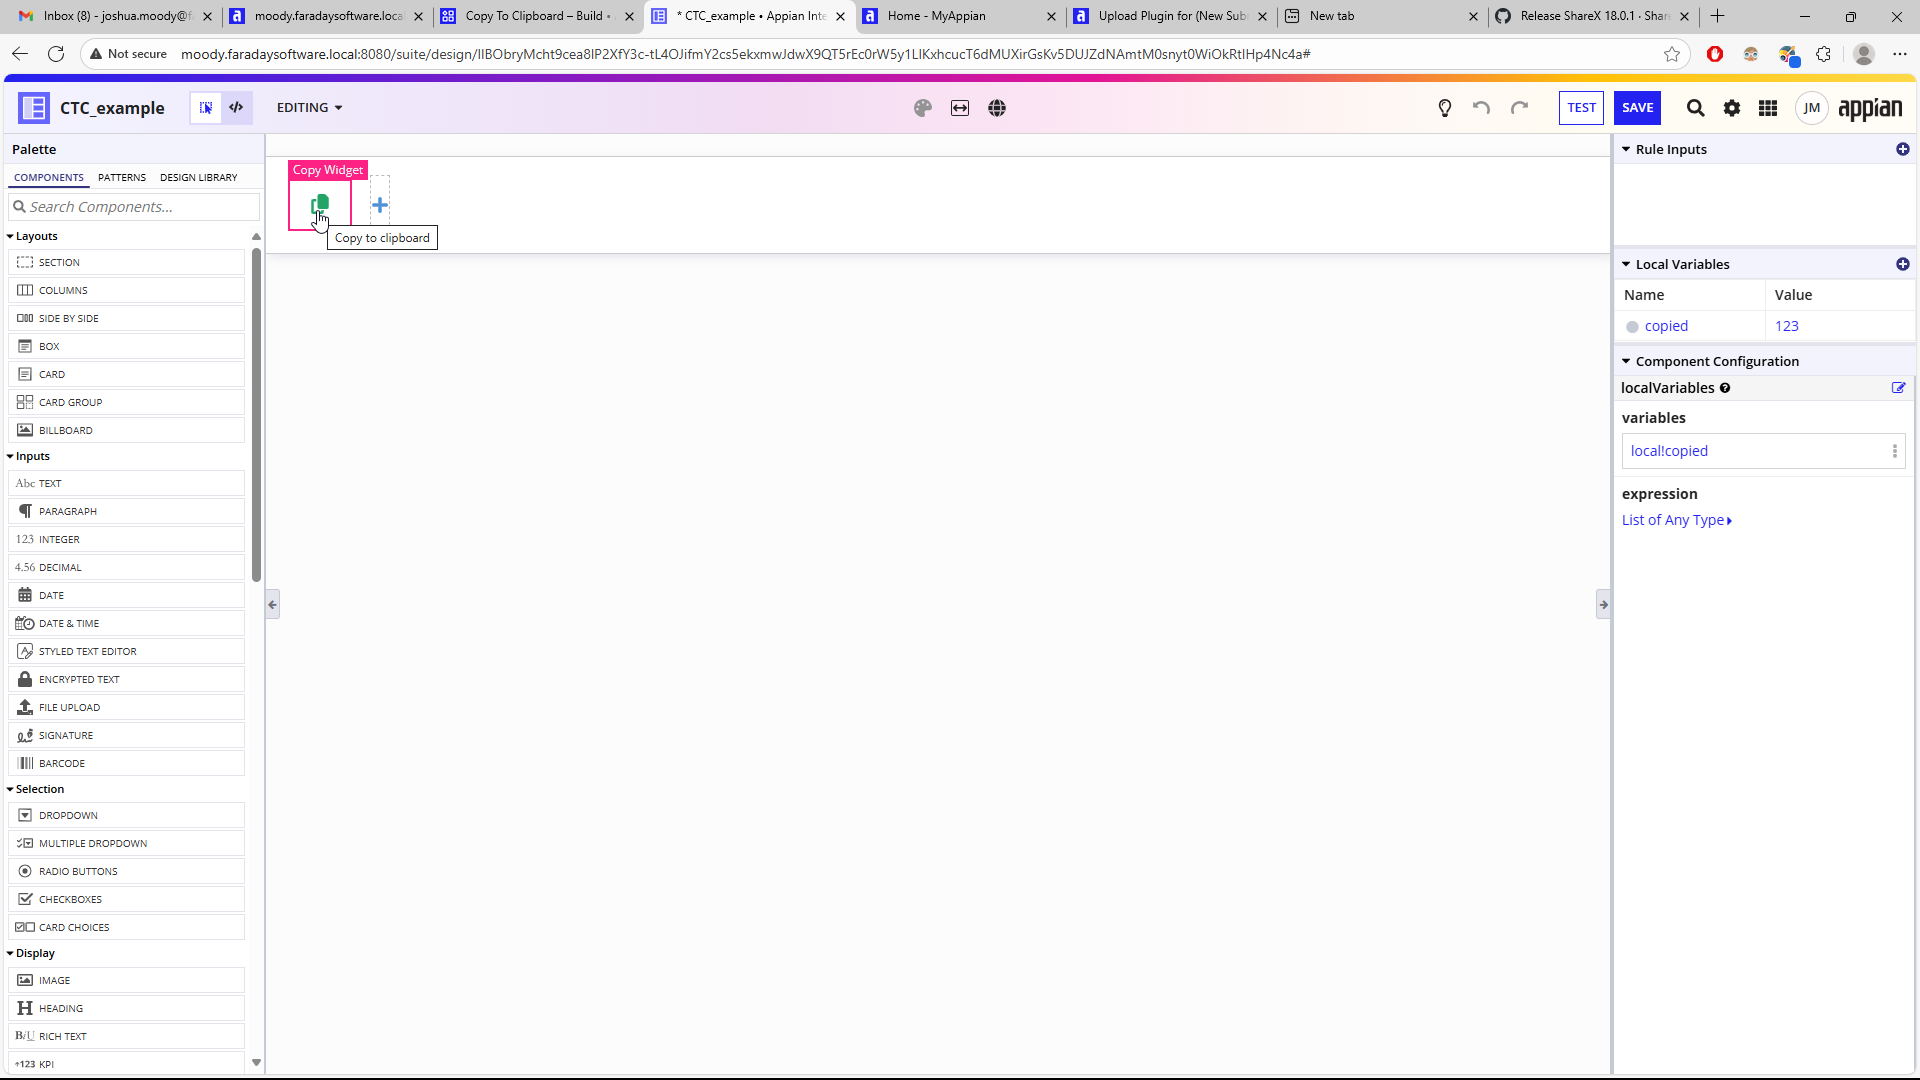Collapse the Display palette group
The width and height of the screenshot is (1920, 1080).
(x=31, y=954)
